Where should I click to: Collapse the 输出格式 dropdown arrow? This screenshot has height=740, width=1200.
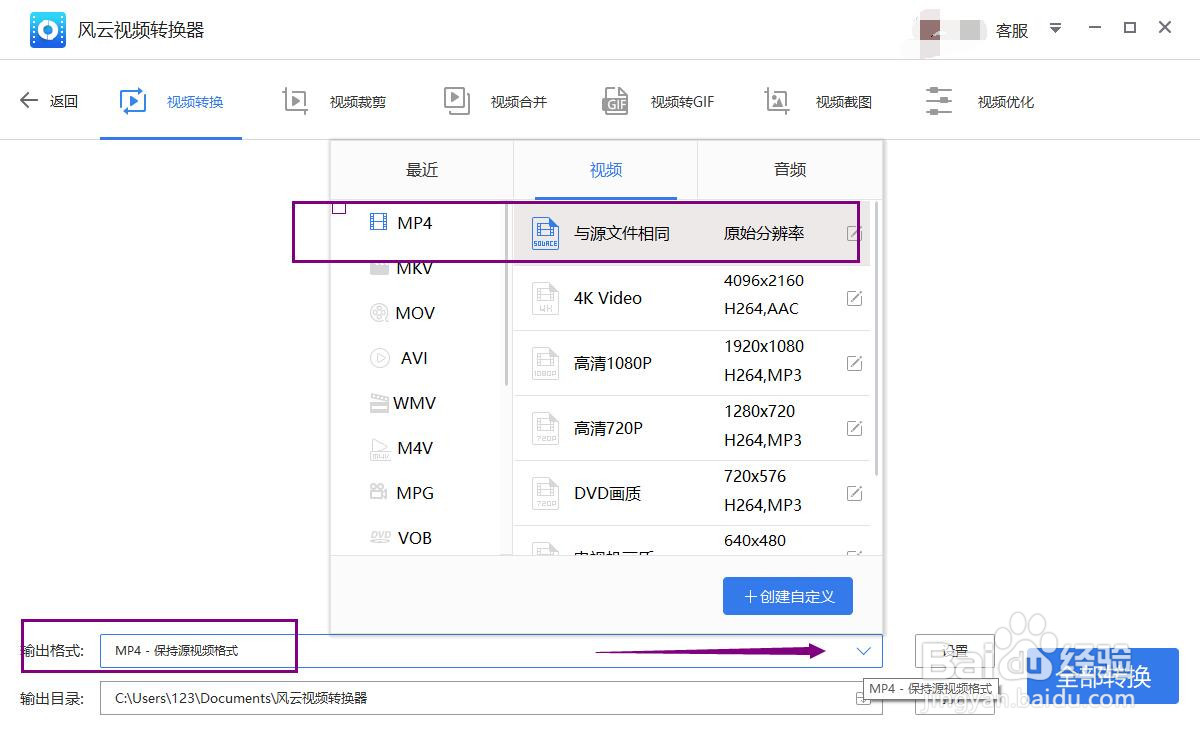[864, 651]
